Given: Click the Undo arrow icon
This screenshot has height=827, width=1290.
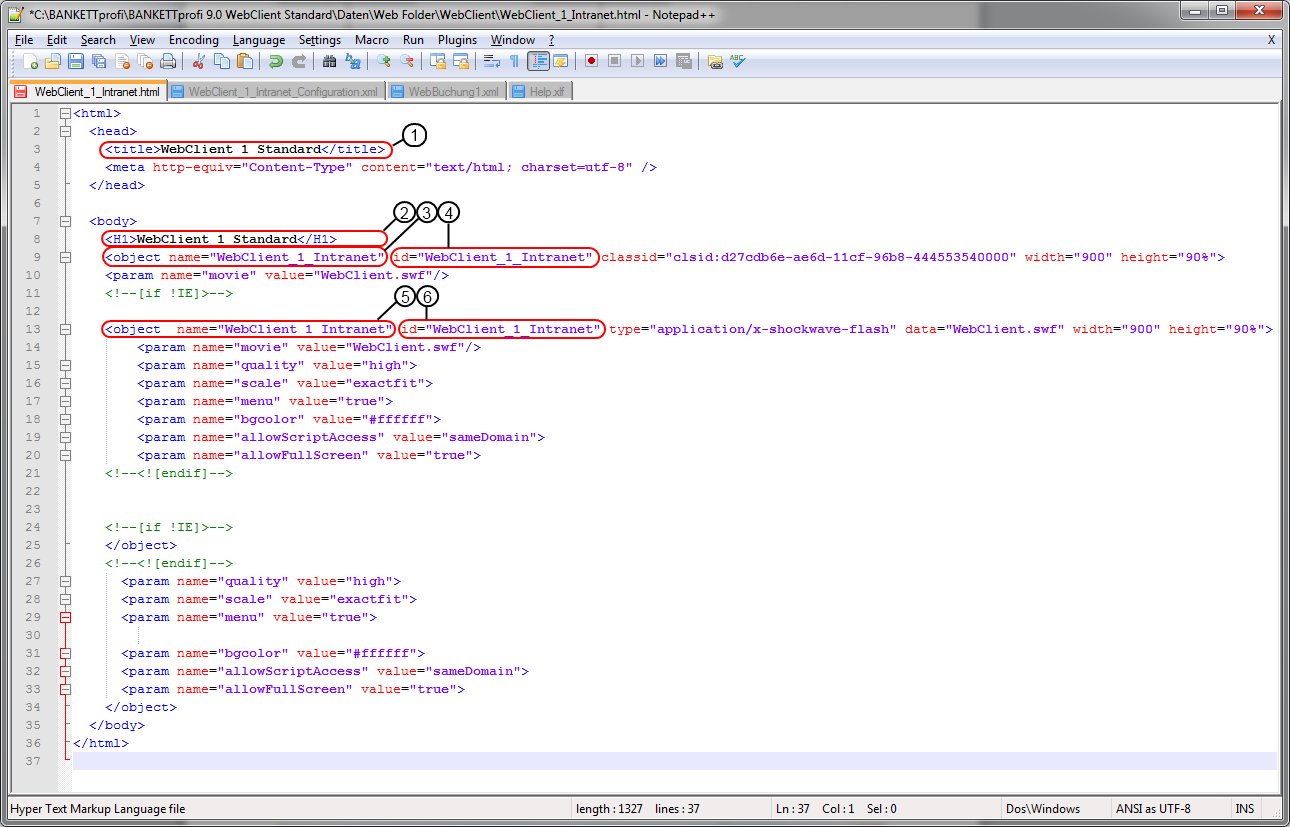Looking at the screenshot, I should coord(276,62).
